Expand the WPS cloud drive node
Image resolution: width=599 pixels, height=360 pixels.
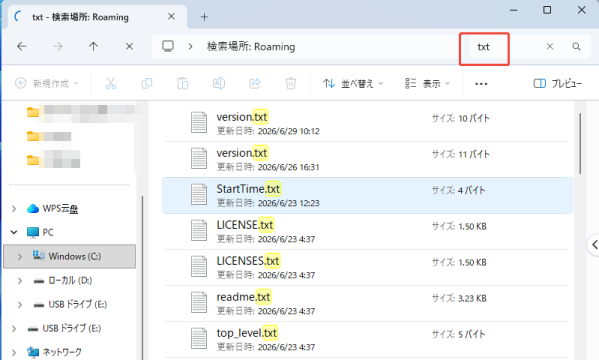[14, 209]
